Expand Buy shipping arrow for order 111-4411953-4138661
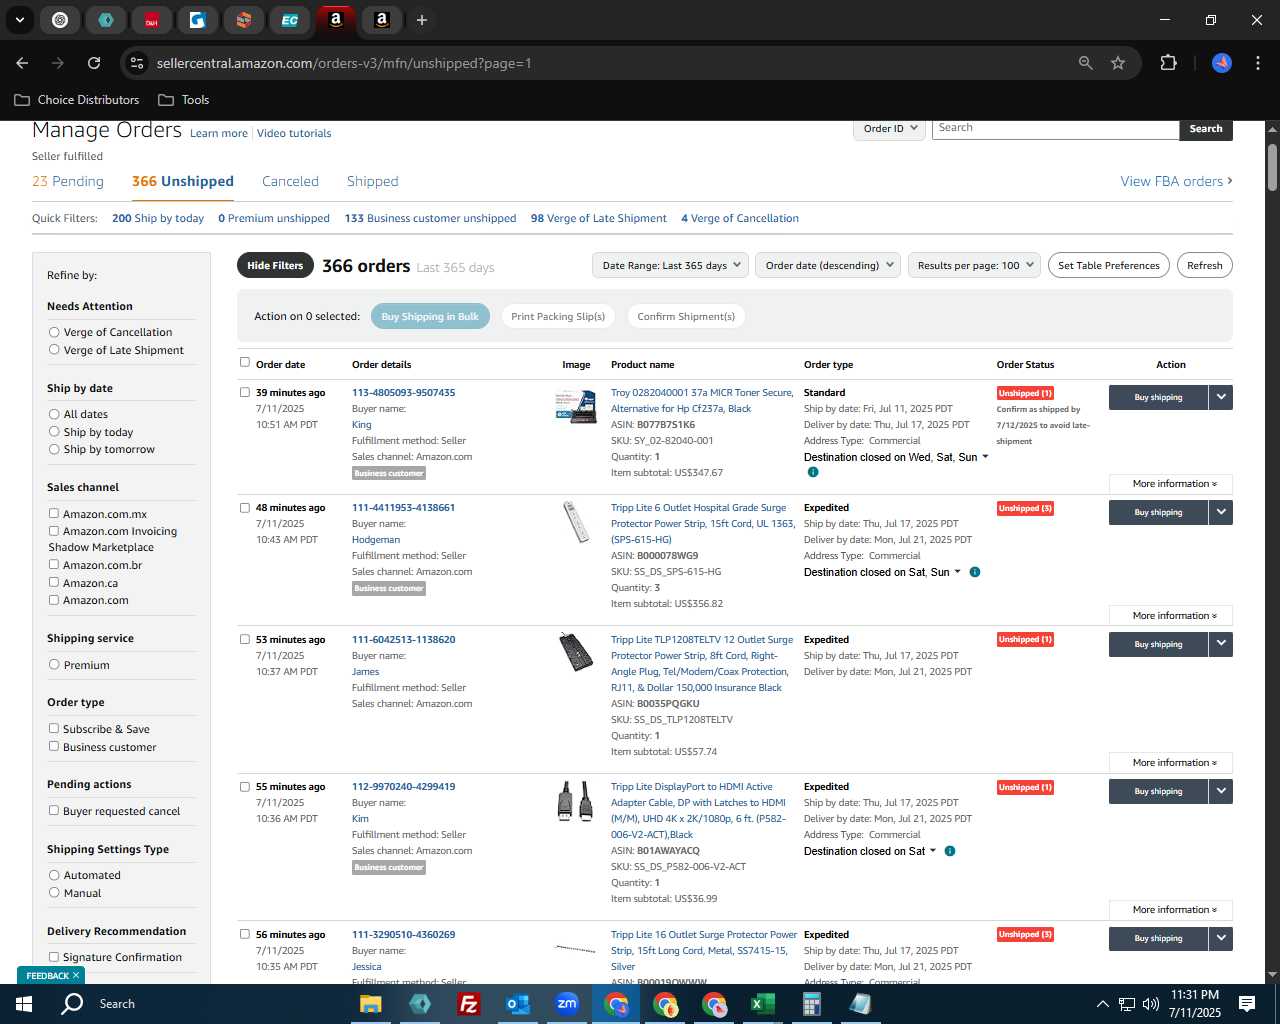 point(1221,512)
